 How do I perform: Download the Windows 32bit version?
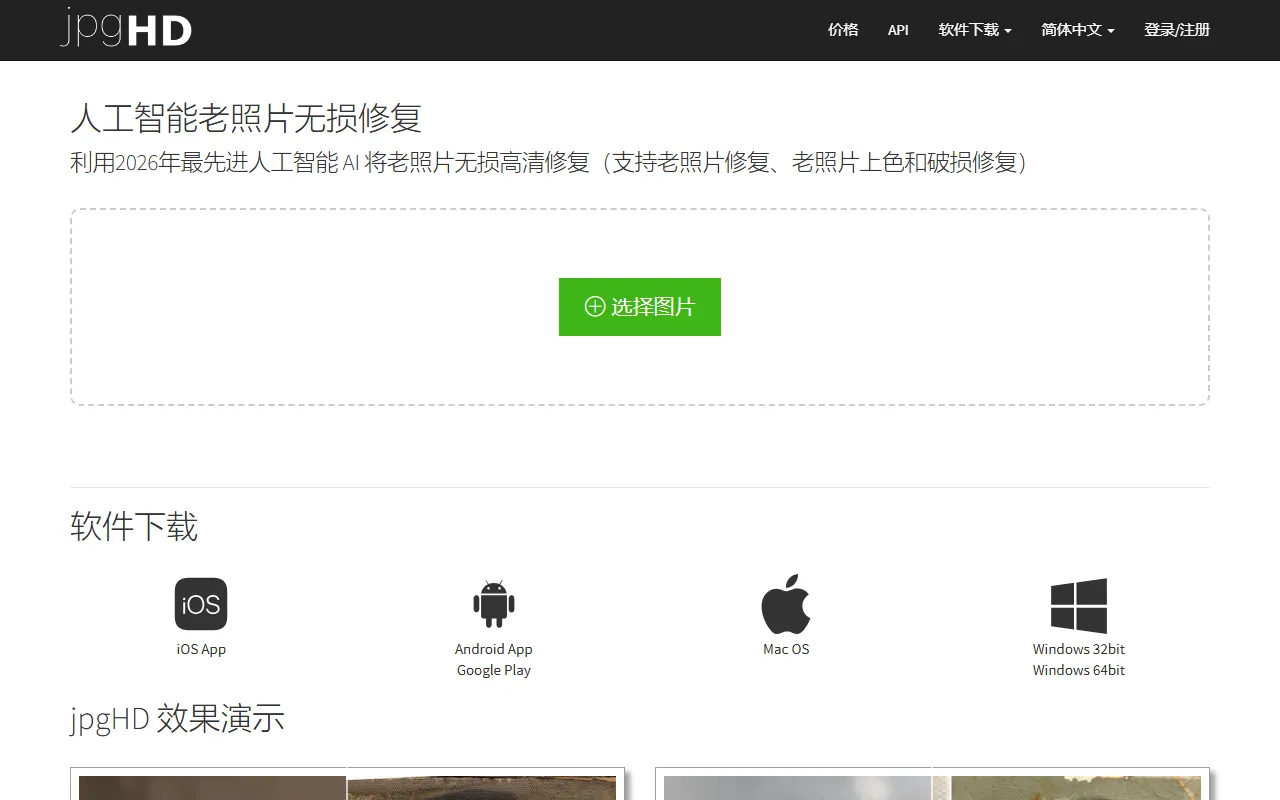pyautogui.click(x=1078, y=649)
